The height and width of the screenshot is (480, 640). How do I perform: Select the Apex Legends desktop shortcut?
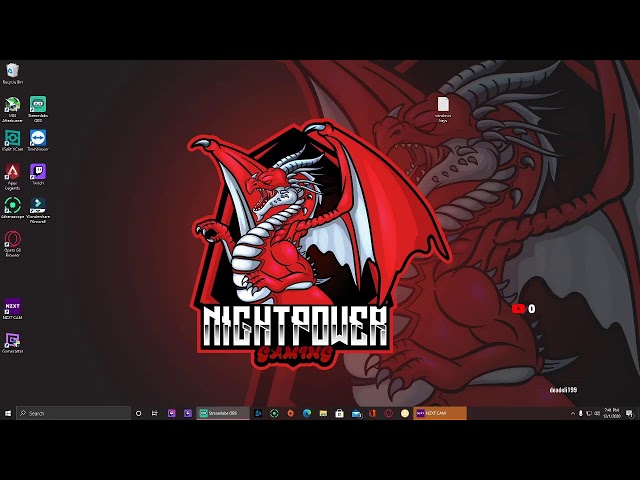coord(13,177)
